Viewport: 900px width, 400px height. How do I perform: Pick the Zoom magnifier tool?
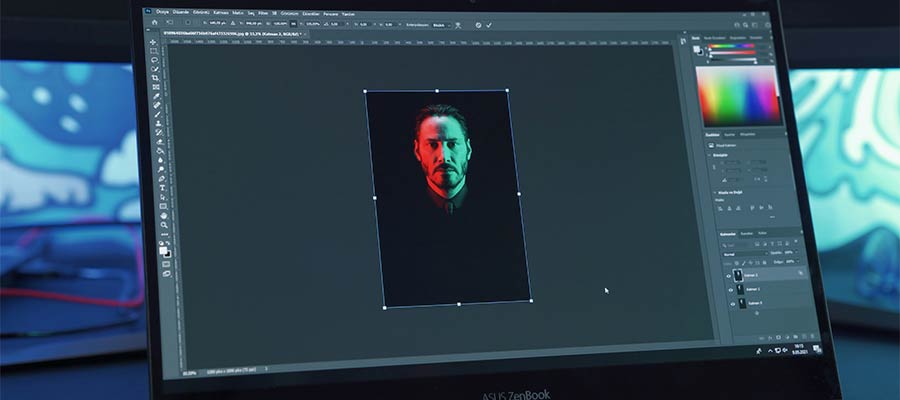coord(165,226)
